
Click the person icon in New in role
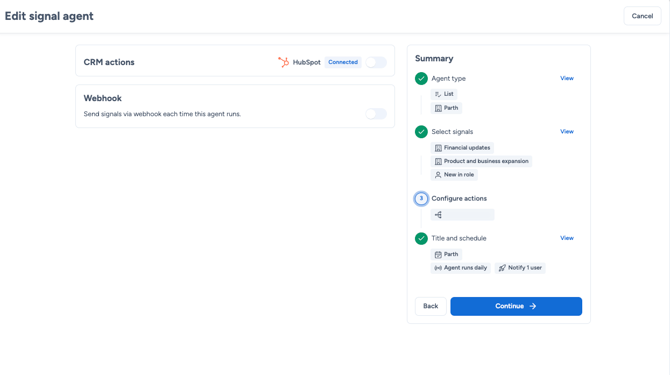[438, 175]
